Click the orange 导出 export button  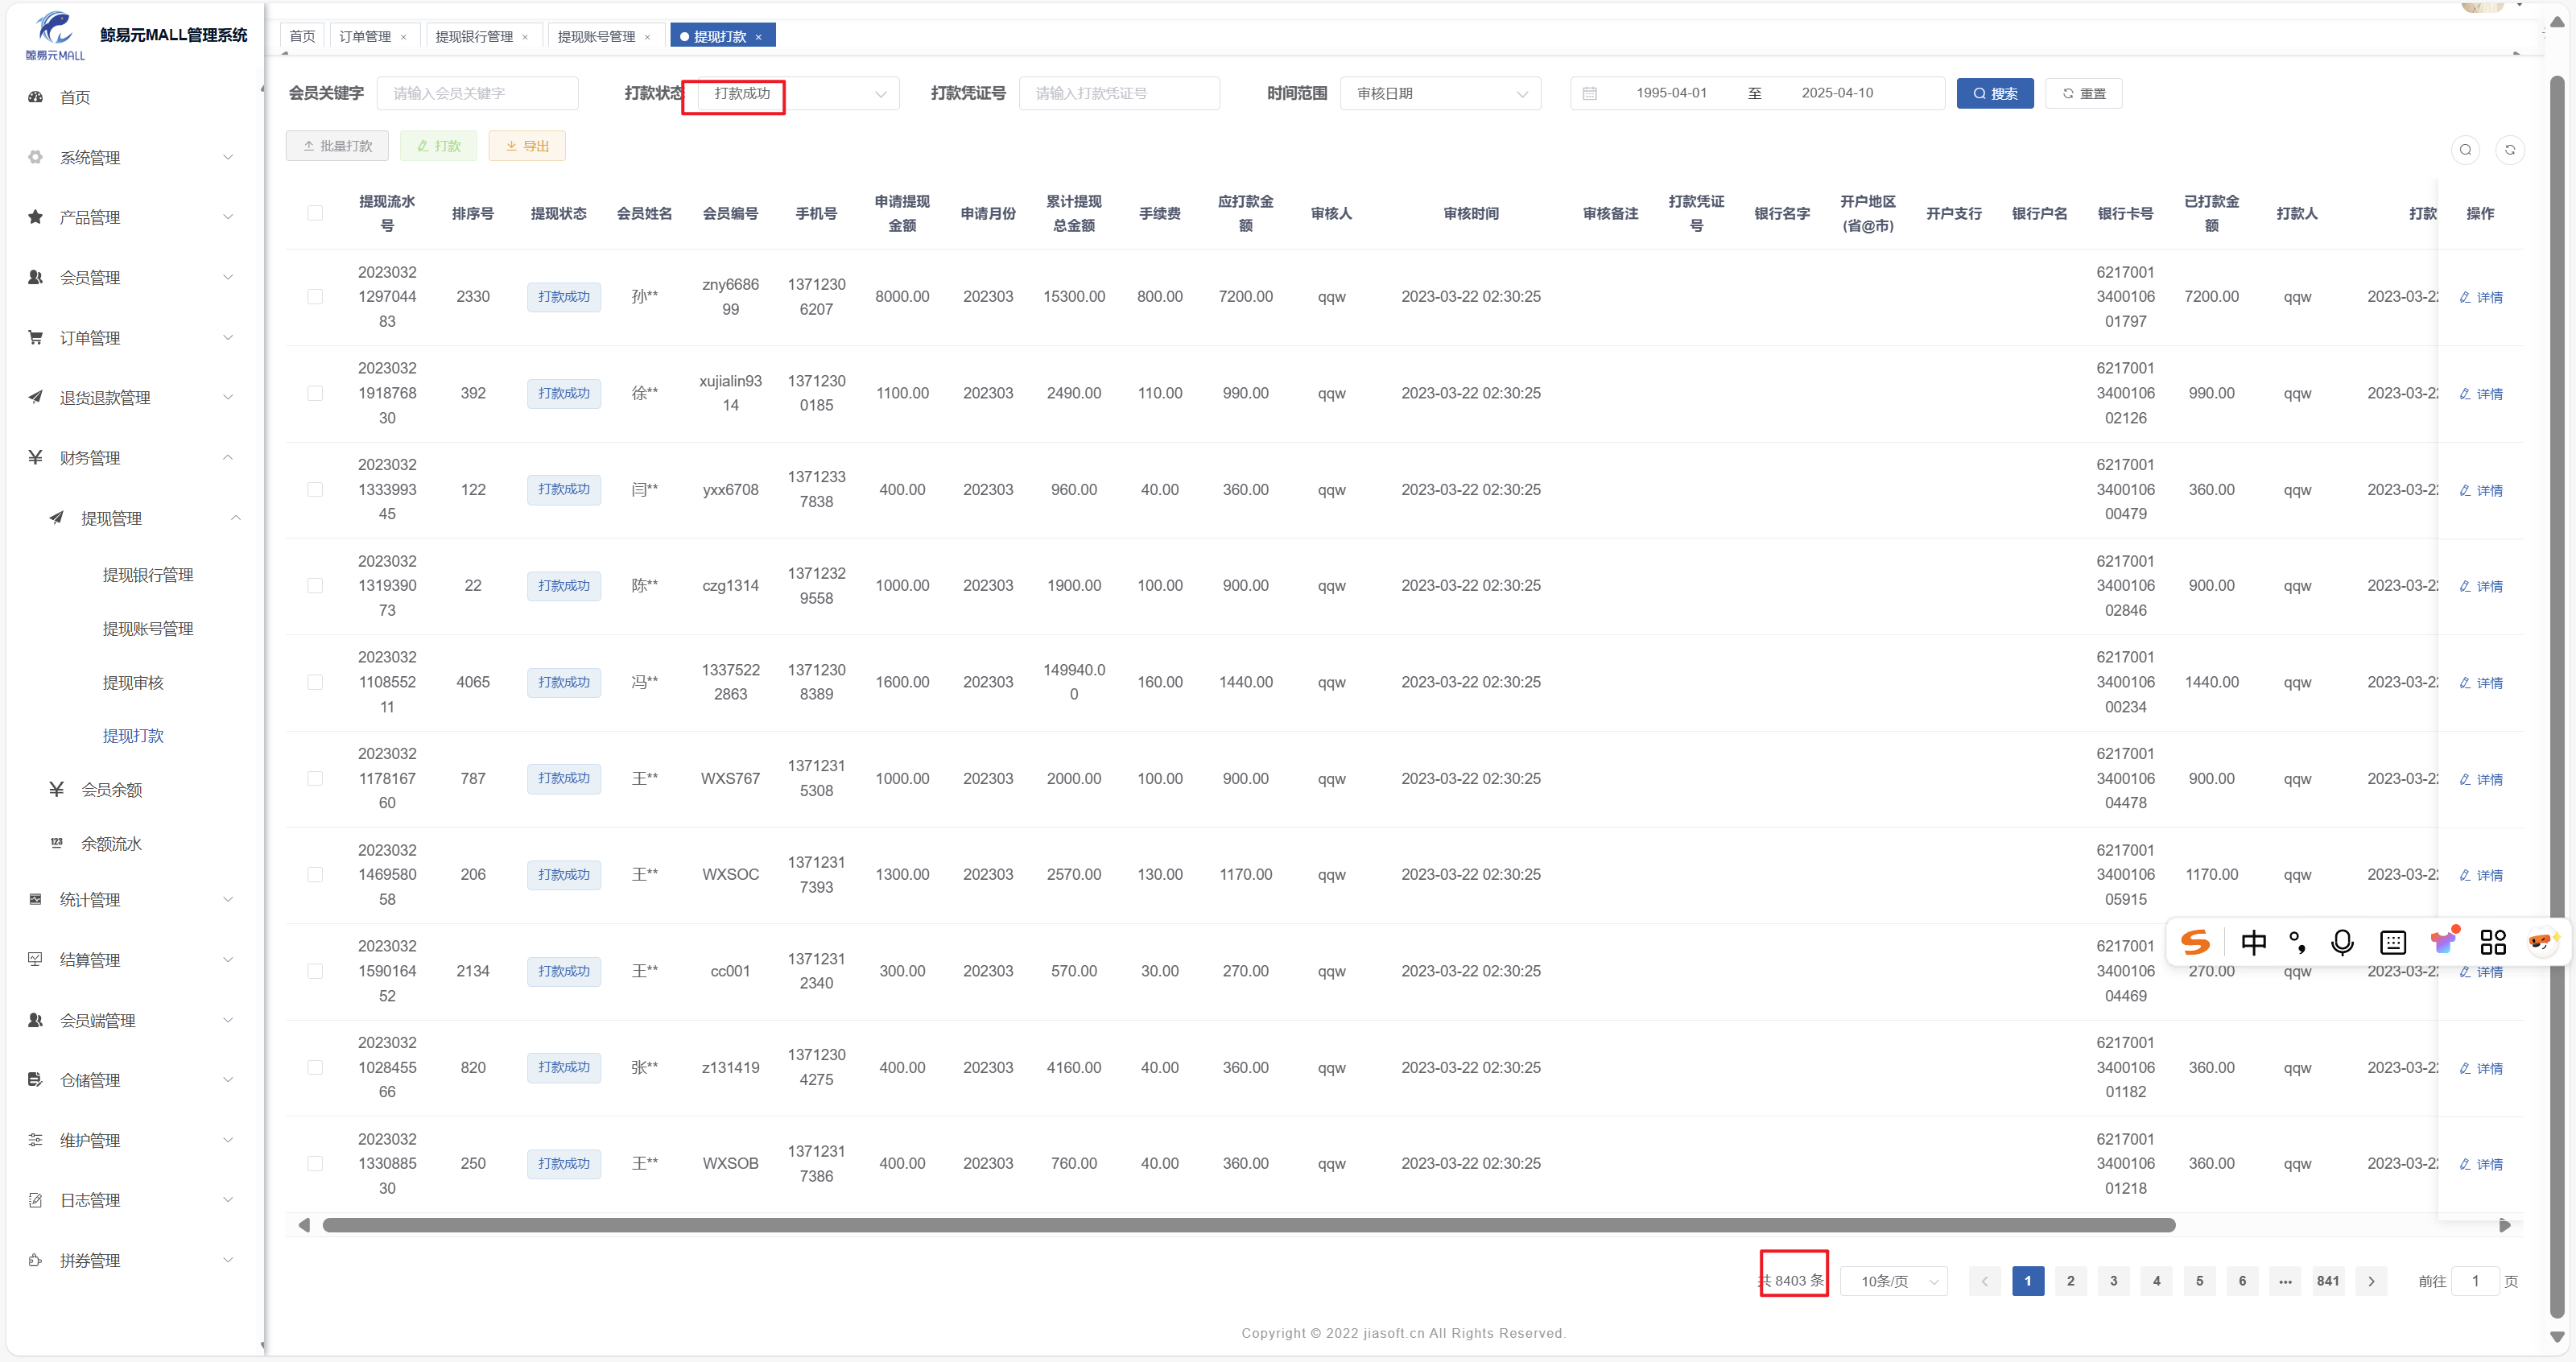click(527, 146)
